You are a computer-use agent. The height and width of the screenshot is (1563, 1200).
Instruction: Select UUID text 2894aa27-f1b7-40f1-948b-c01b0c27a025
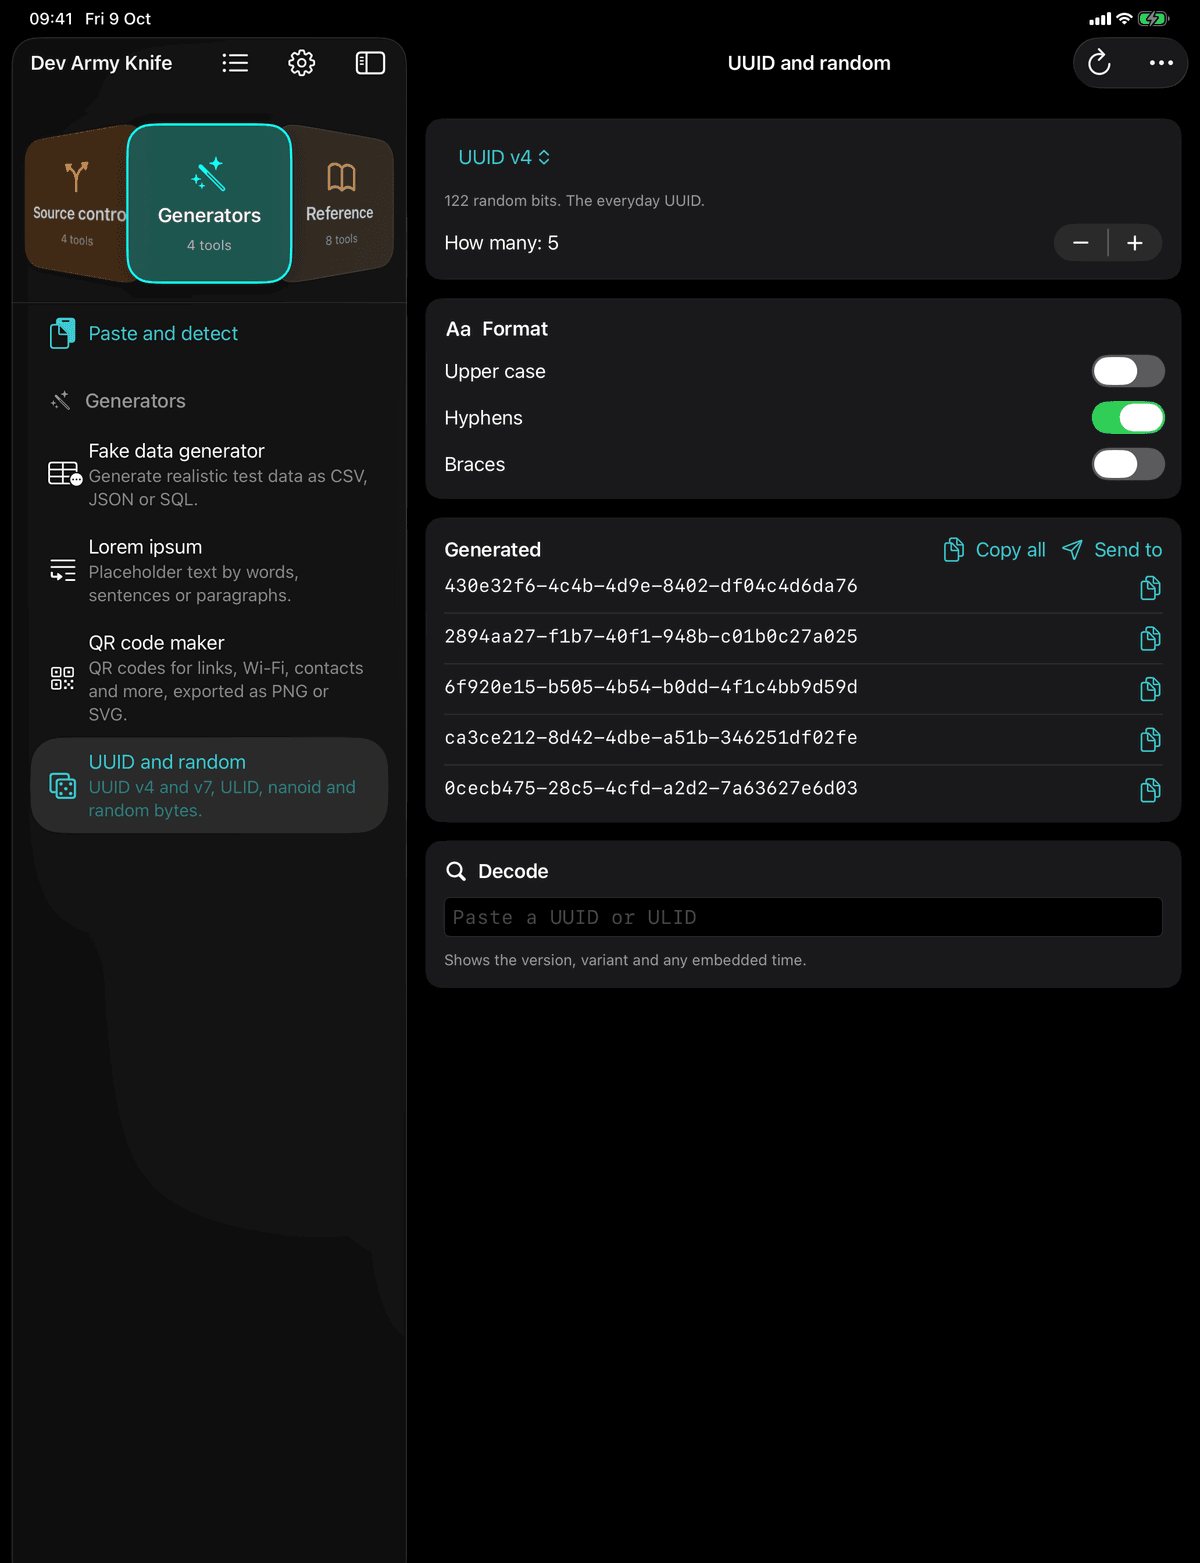[651, 636]
